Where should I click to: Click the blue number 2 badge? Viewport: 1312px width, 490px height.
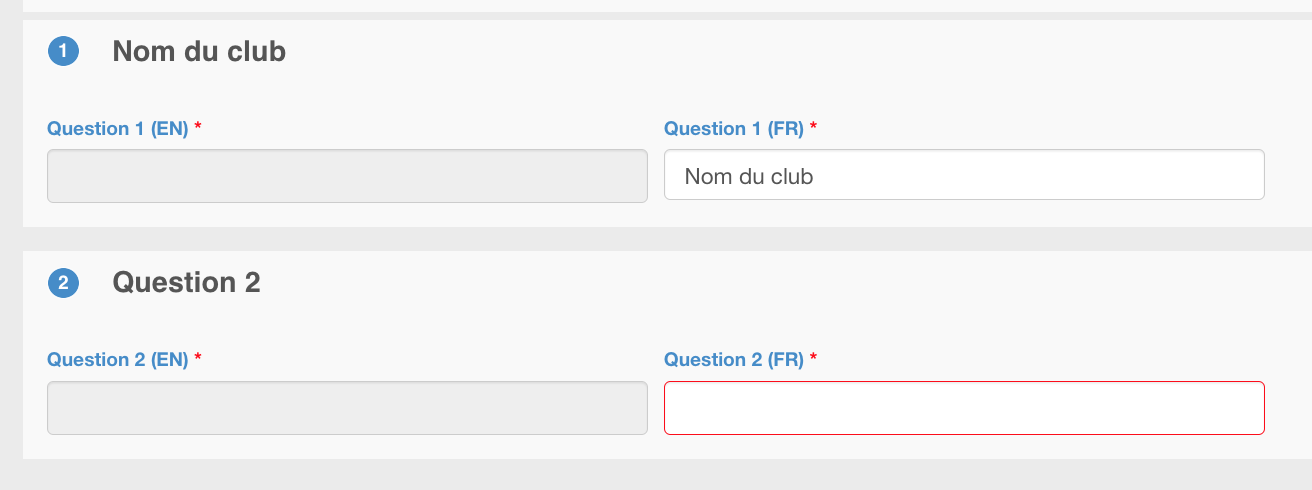[63, 284]
